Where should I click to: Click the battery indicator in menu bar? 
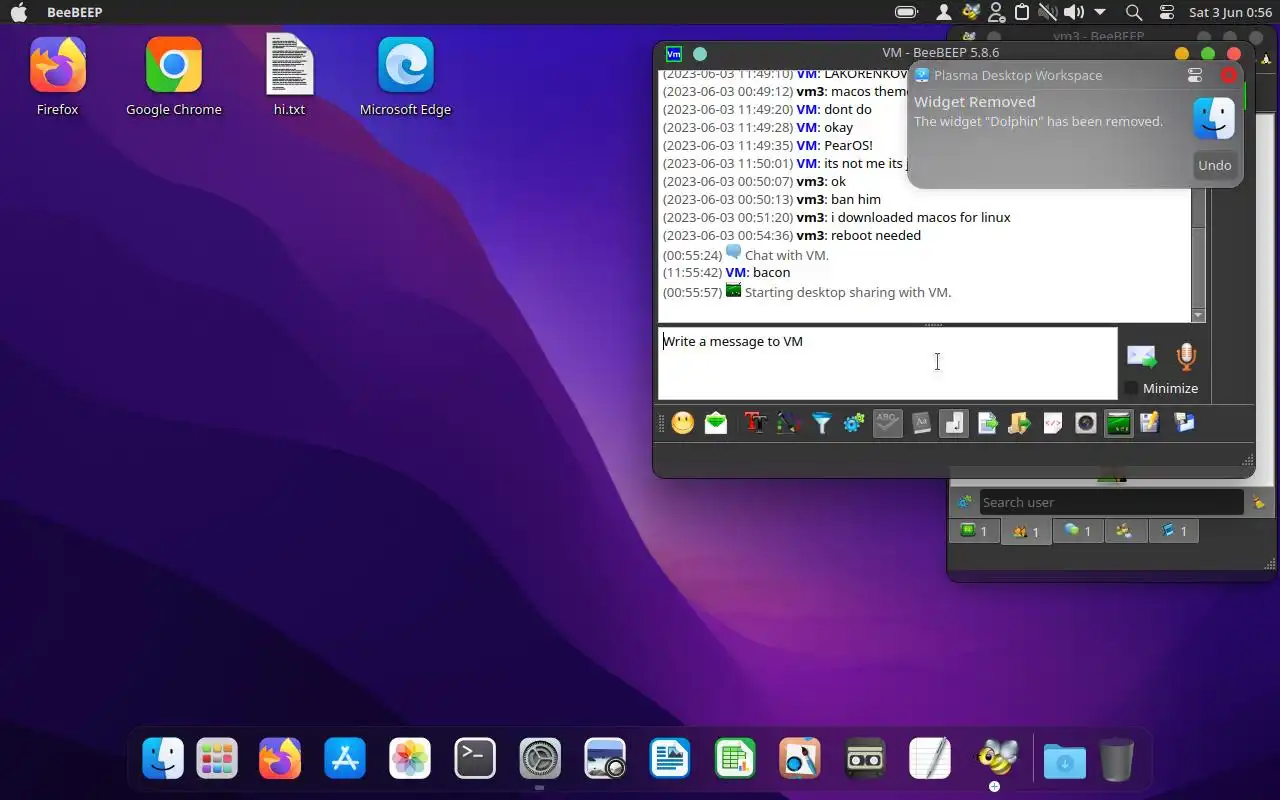pyautogui.click(x=907, y=12)
